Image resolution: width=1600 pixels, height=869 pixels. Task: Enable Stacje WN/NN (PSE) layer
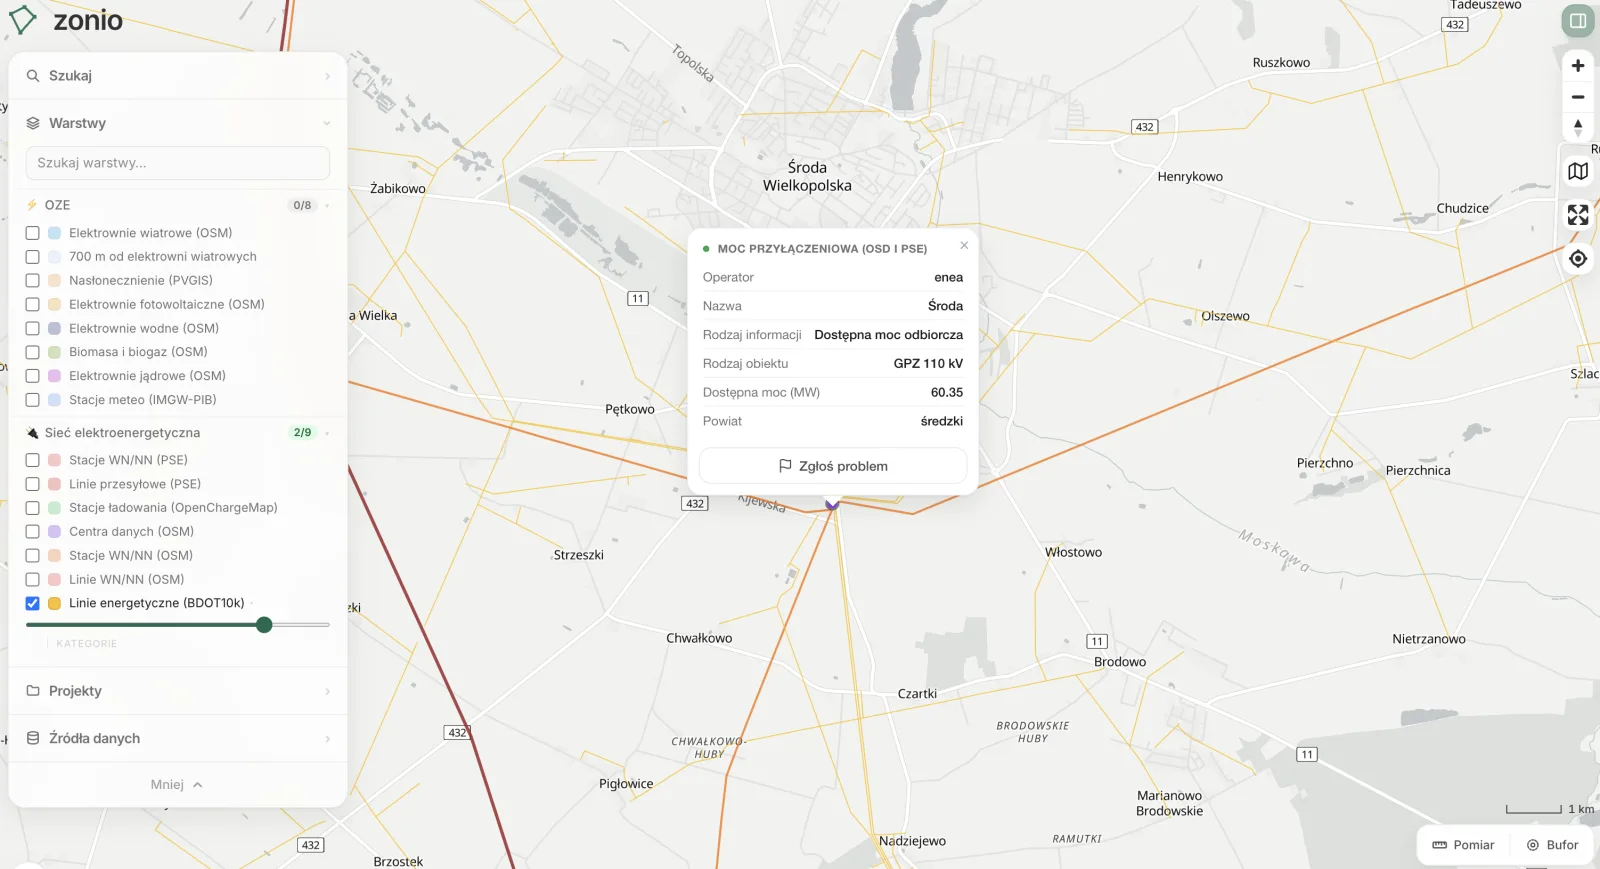tap(32, 460)
